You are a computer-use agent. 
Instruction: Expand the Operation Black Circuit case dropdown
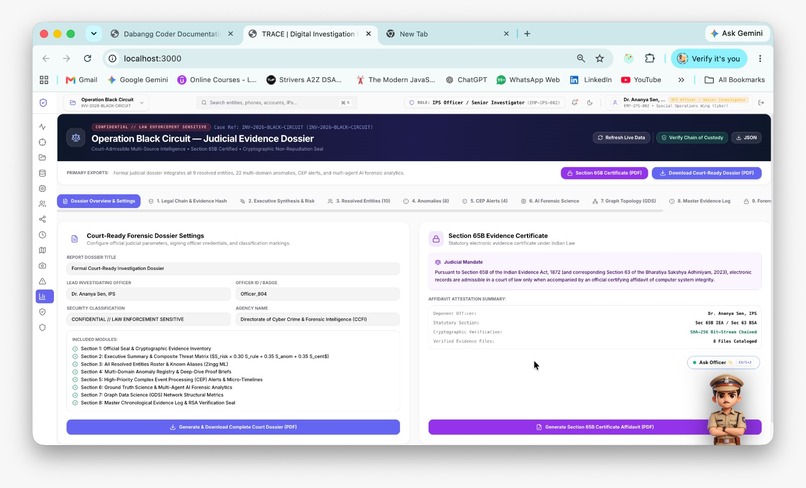tap(106, 102)
